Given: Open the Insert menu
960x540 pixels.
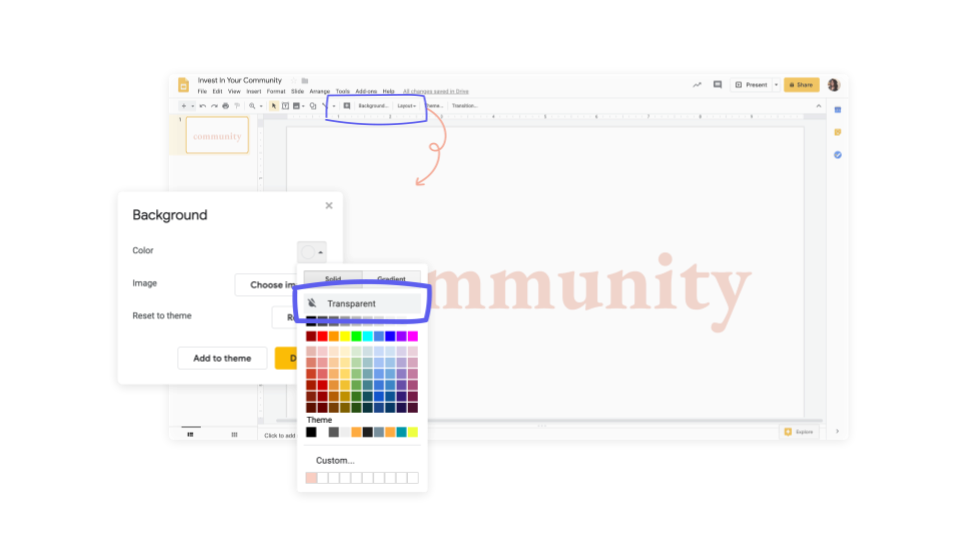Looking at the screenshot, I should coord(253,91).
